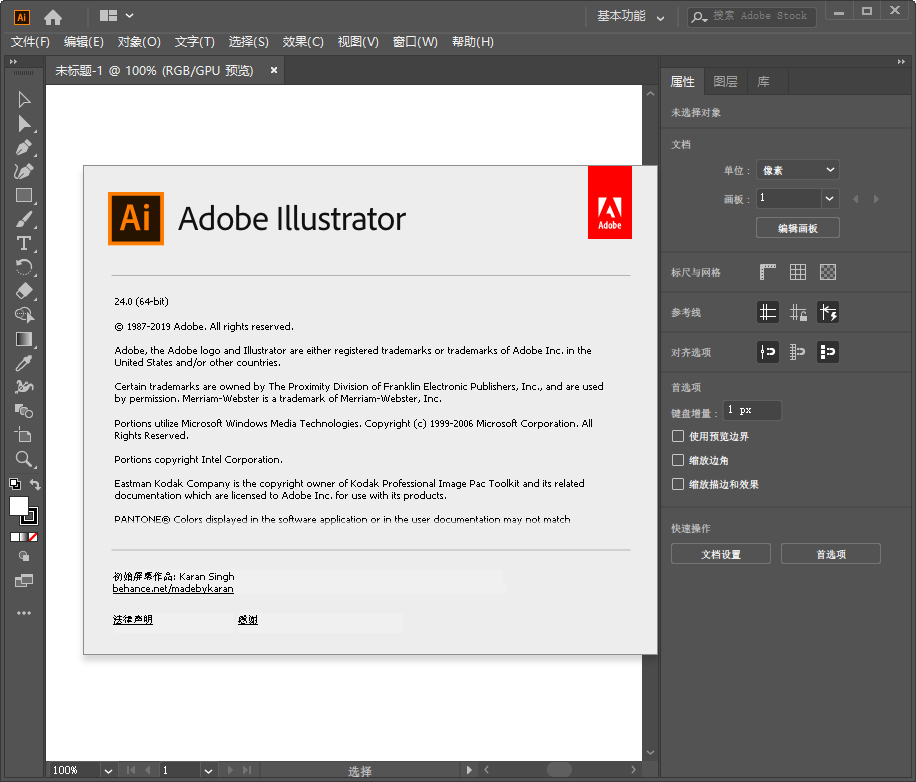This screenshot has width=916, height=782.
Task: Enable 使用预览边界 checkbox
Action: click(x=678, y=437)
